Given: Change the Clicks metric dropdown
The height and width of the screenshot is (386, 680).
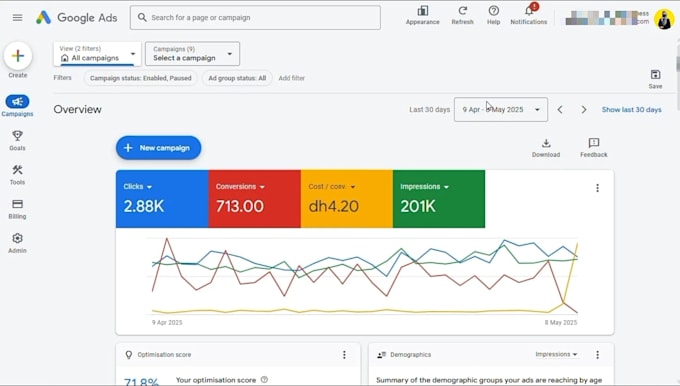Looking at the screenshot, I should pyautogui.click(x=138, y=186).
